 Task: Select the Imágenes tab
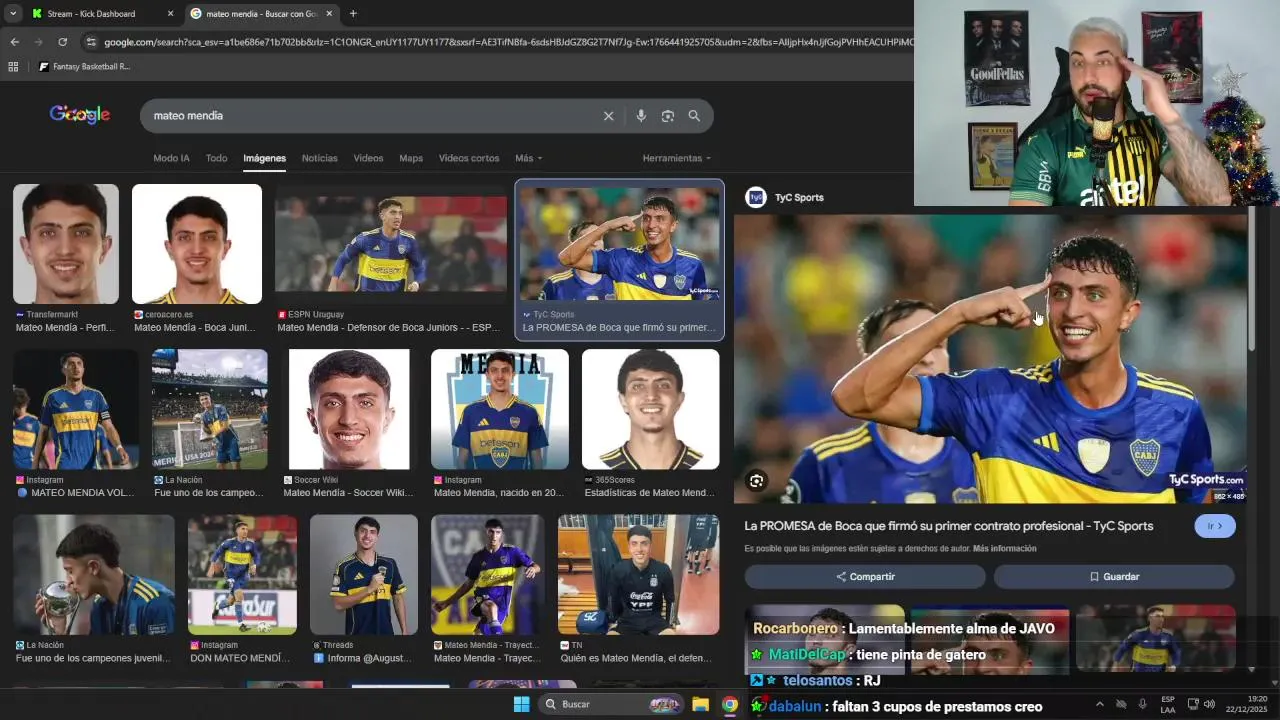coord(264,158)
